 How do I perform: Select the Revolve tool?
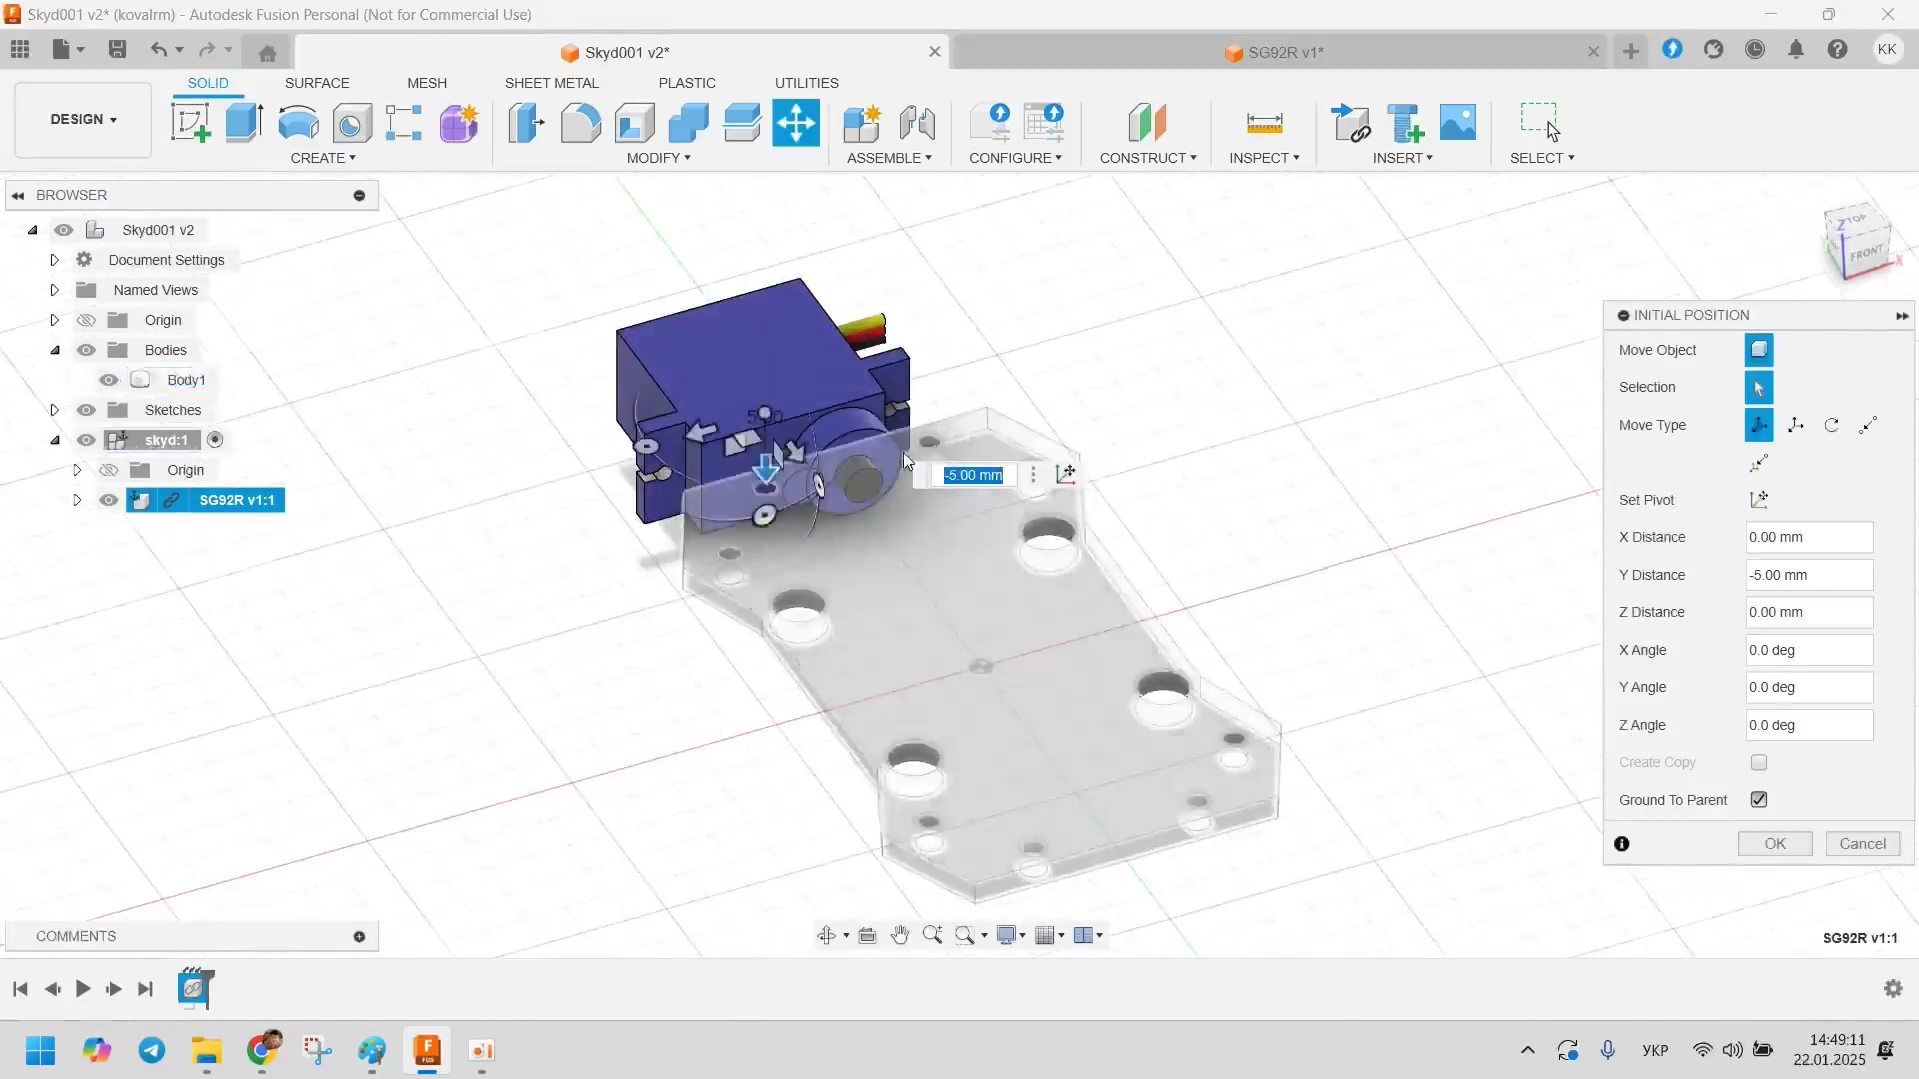[x=298, y=123]
